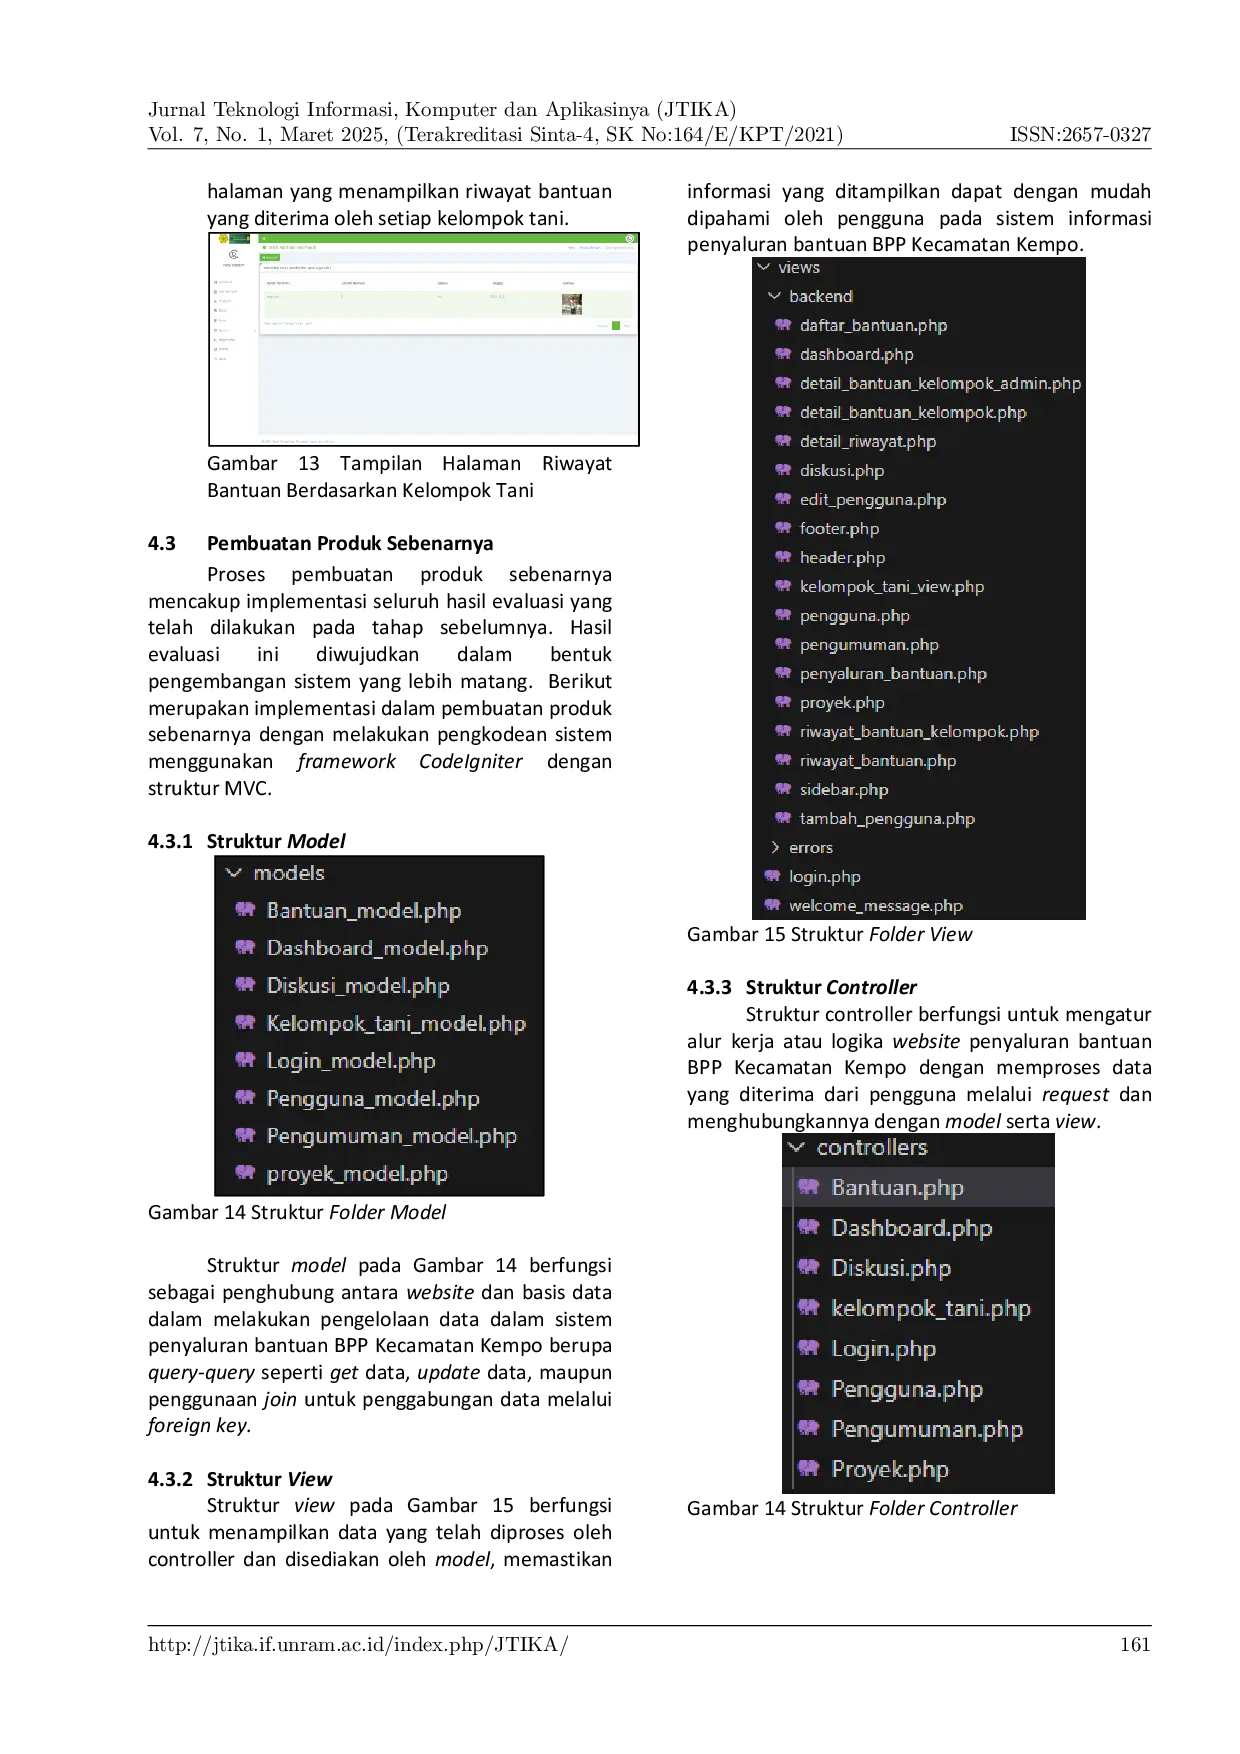Screen dimensions: 1240x1754
Task: Collapse the controllers folder
Action: pos(796,1147)
